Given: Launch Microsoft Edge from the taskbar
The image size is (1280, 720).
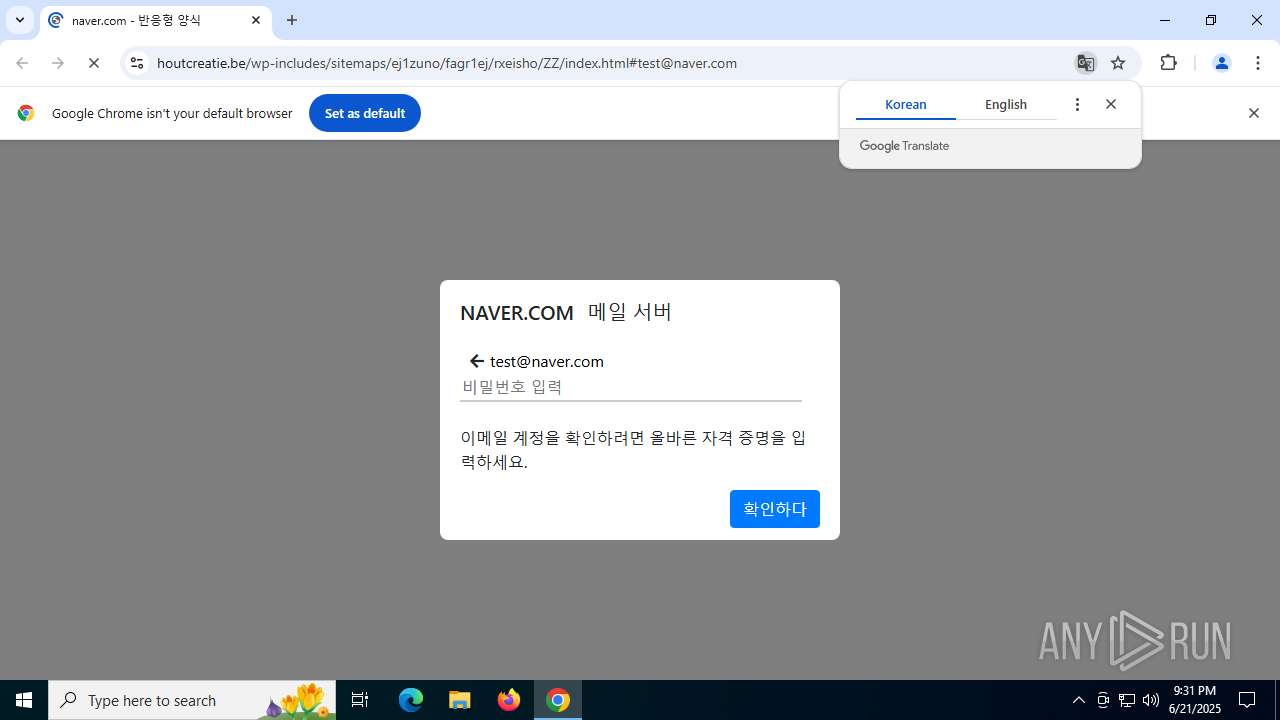Looking at the screenshot, I should coord(411,700).
